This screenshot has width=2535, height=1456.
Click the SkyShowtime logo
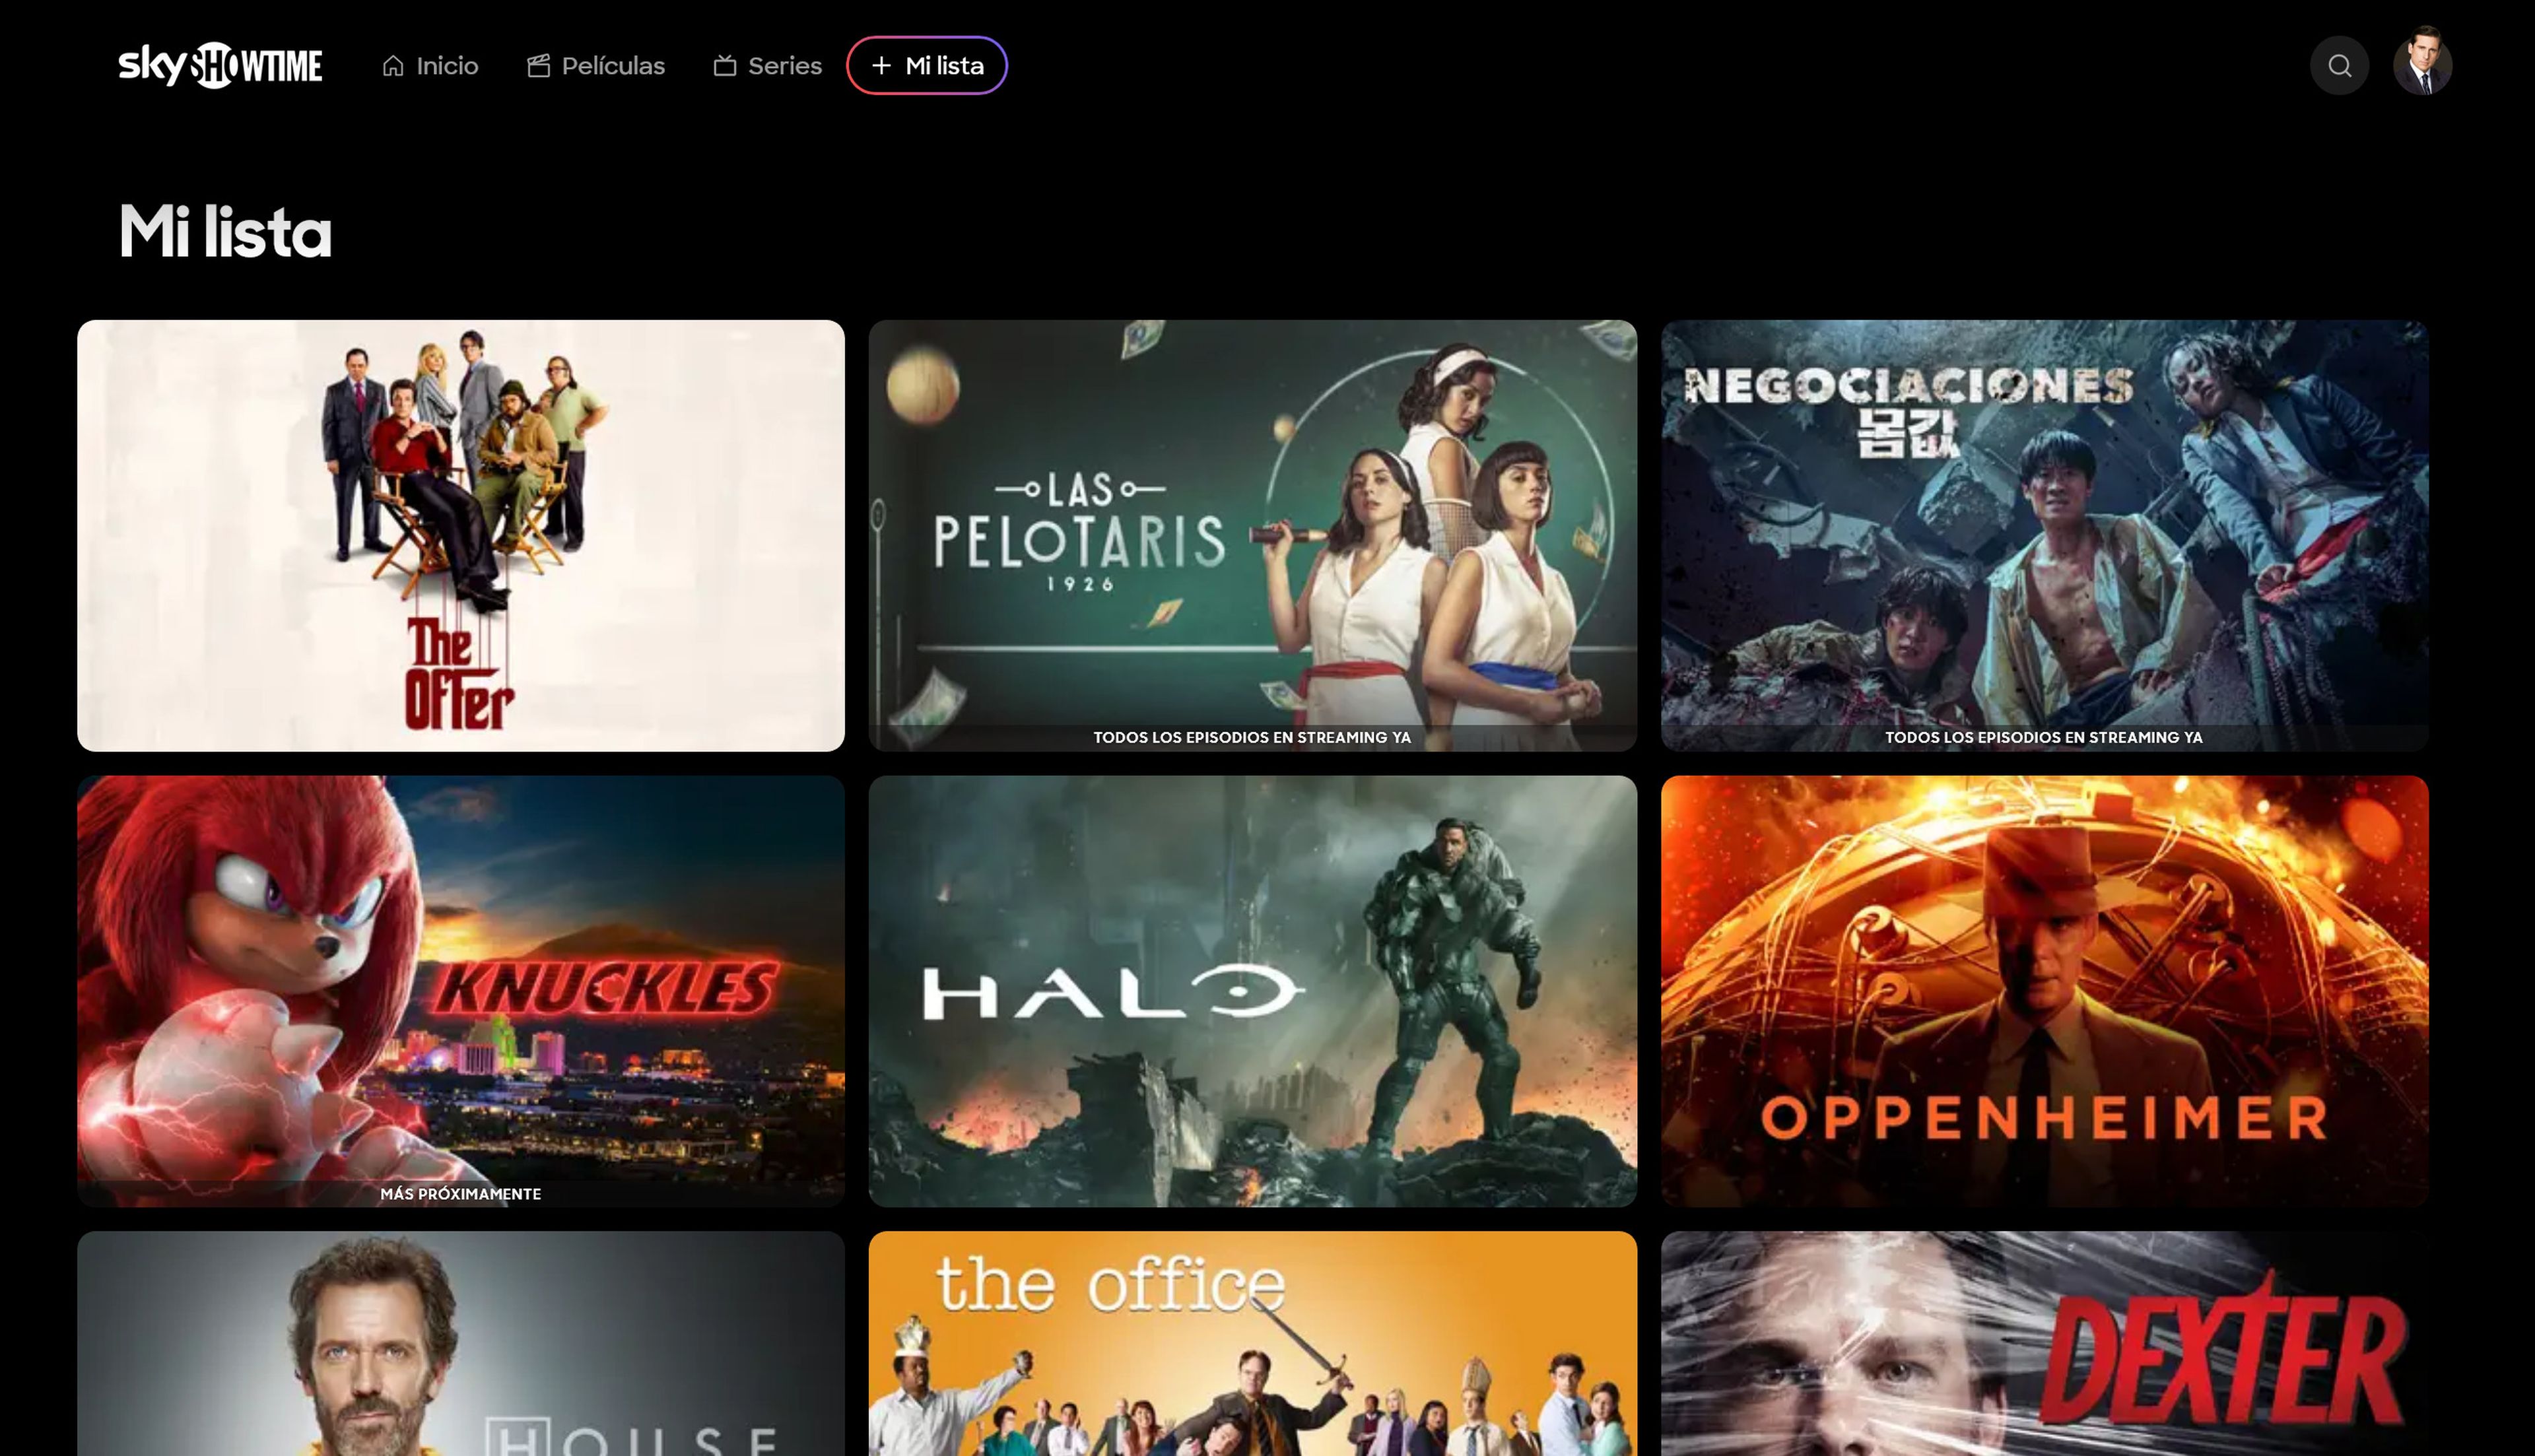[220, 65]
